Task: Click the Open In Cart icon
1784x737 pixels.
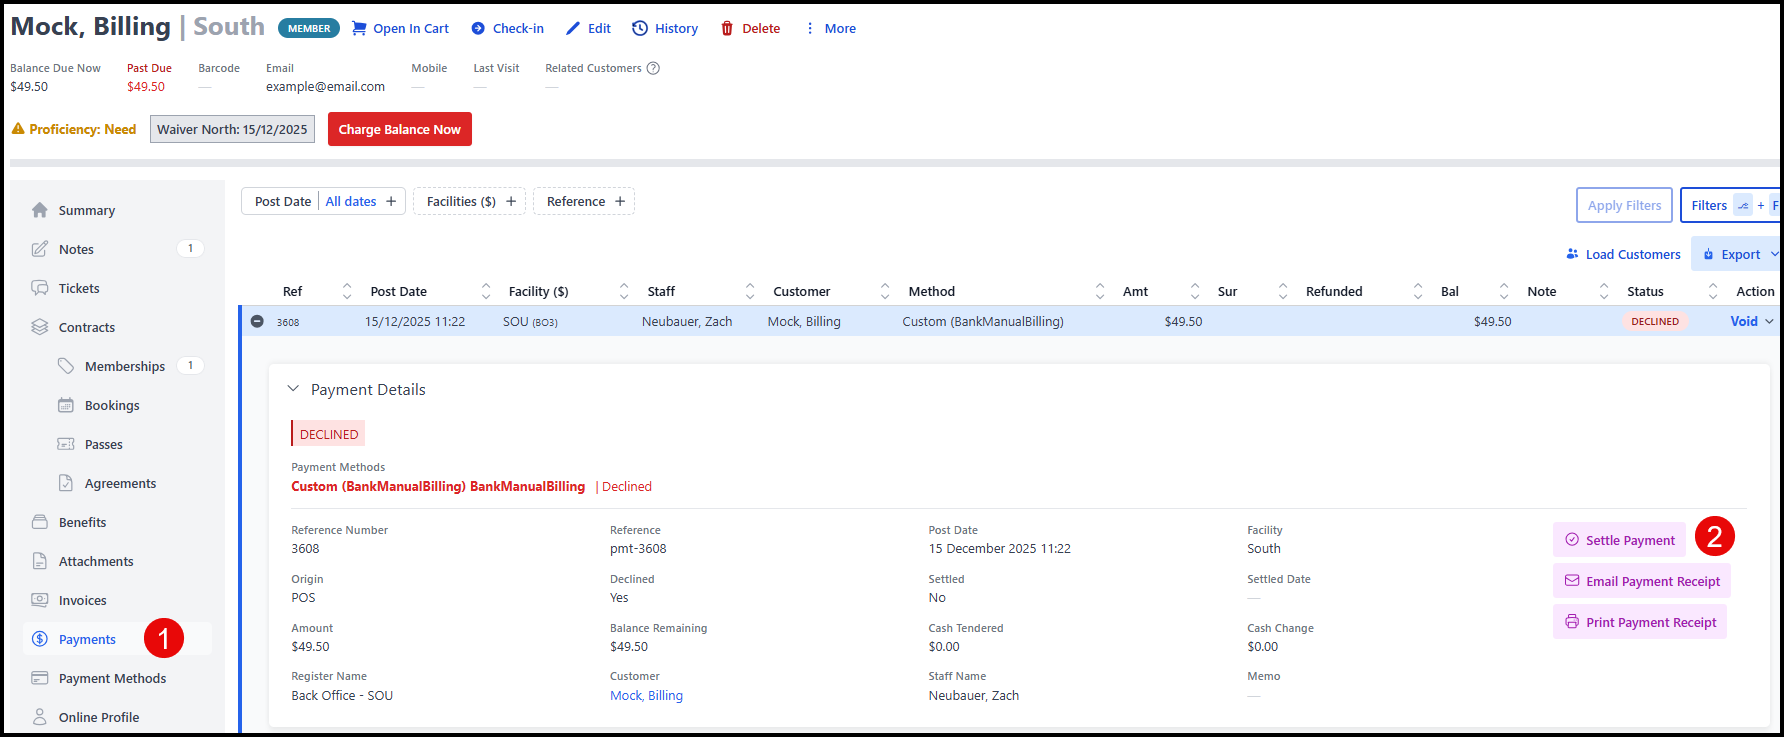Action: click(359, 28)
